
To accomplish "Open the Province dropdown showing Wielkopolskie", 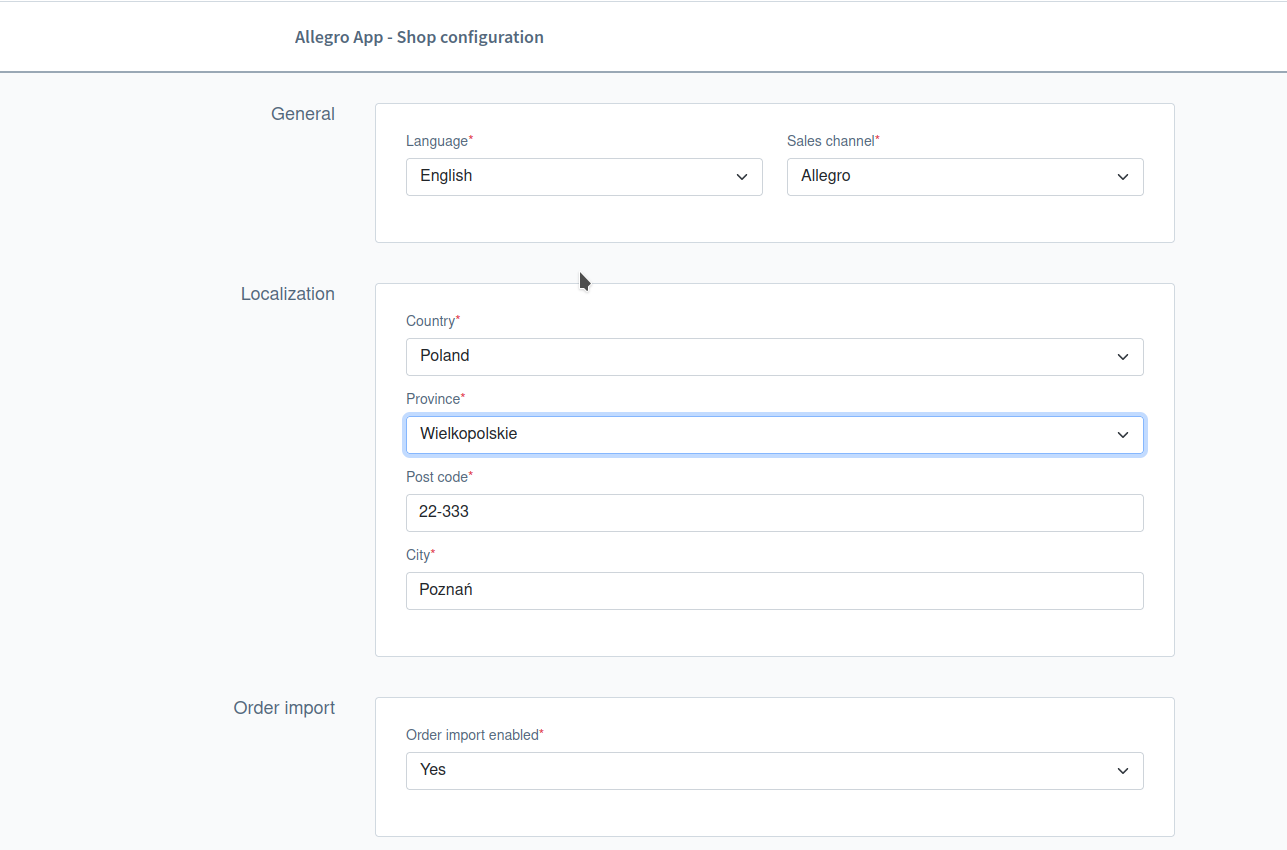I will click(x=775, y=435).
